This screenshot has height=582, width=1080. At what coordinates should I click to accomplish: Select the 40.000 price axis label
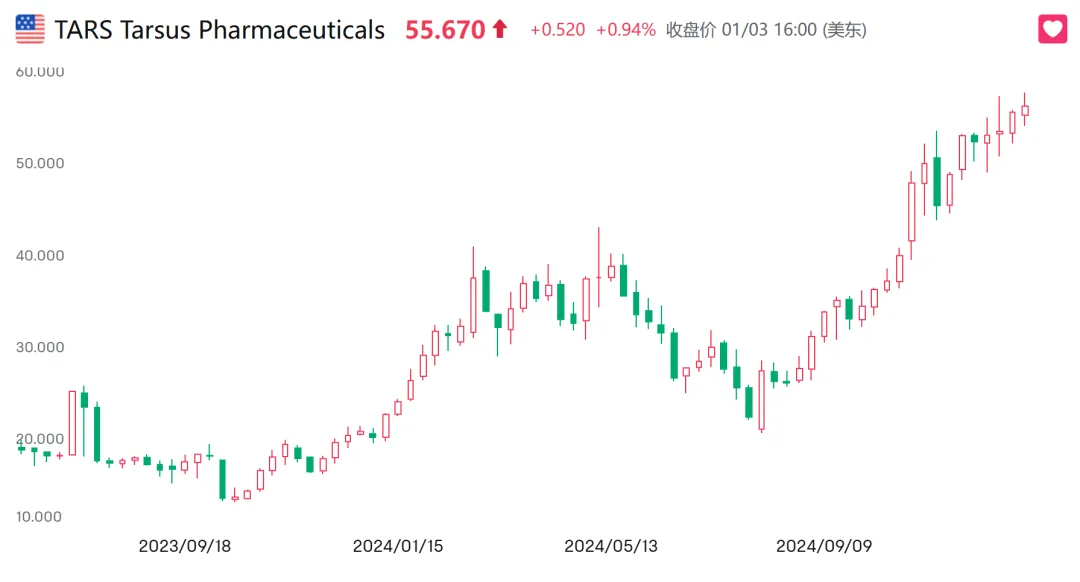tap(40, 256)
